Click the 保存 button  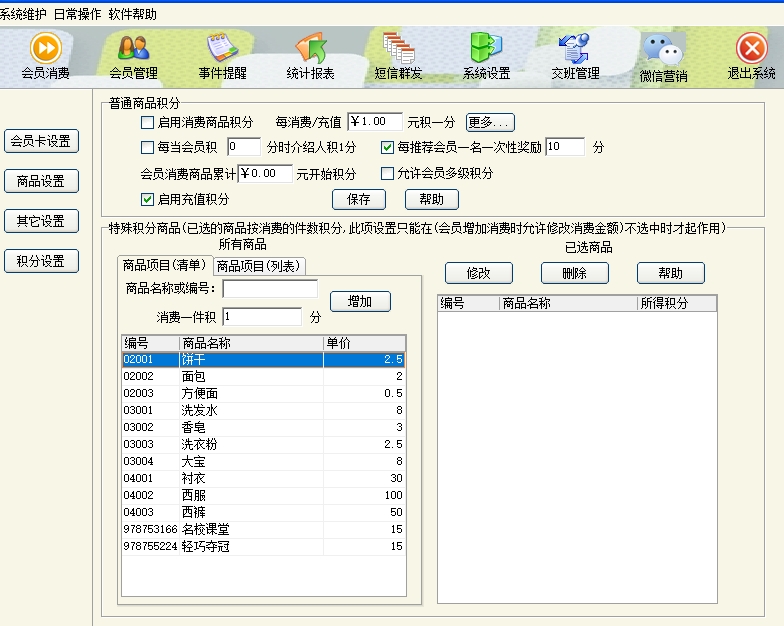tap(358, 199)
